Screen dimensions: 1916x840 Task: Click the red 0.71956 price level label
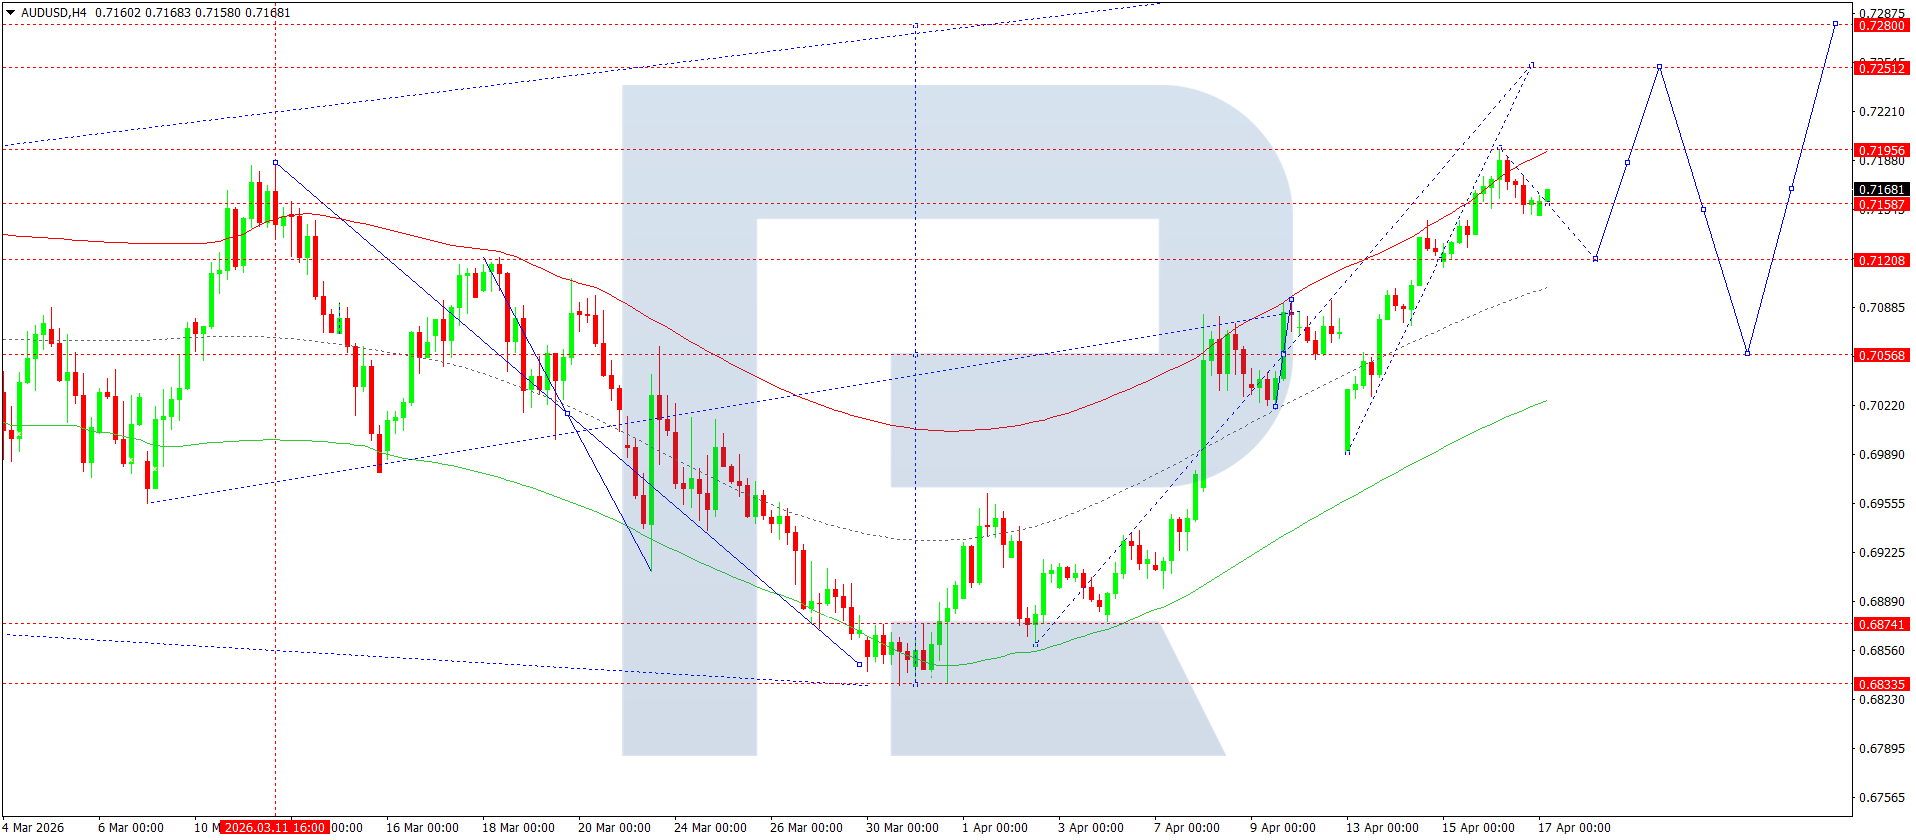(1881, 150)
